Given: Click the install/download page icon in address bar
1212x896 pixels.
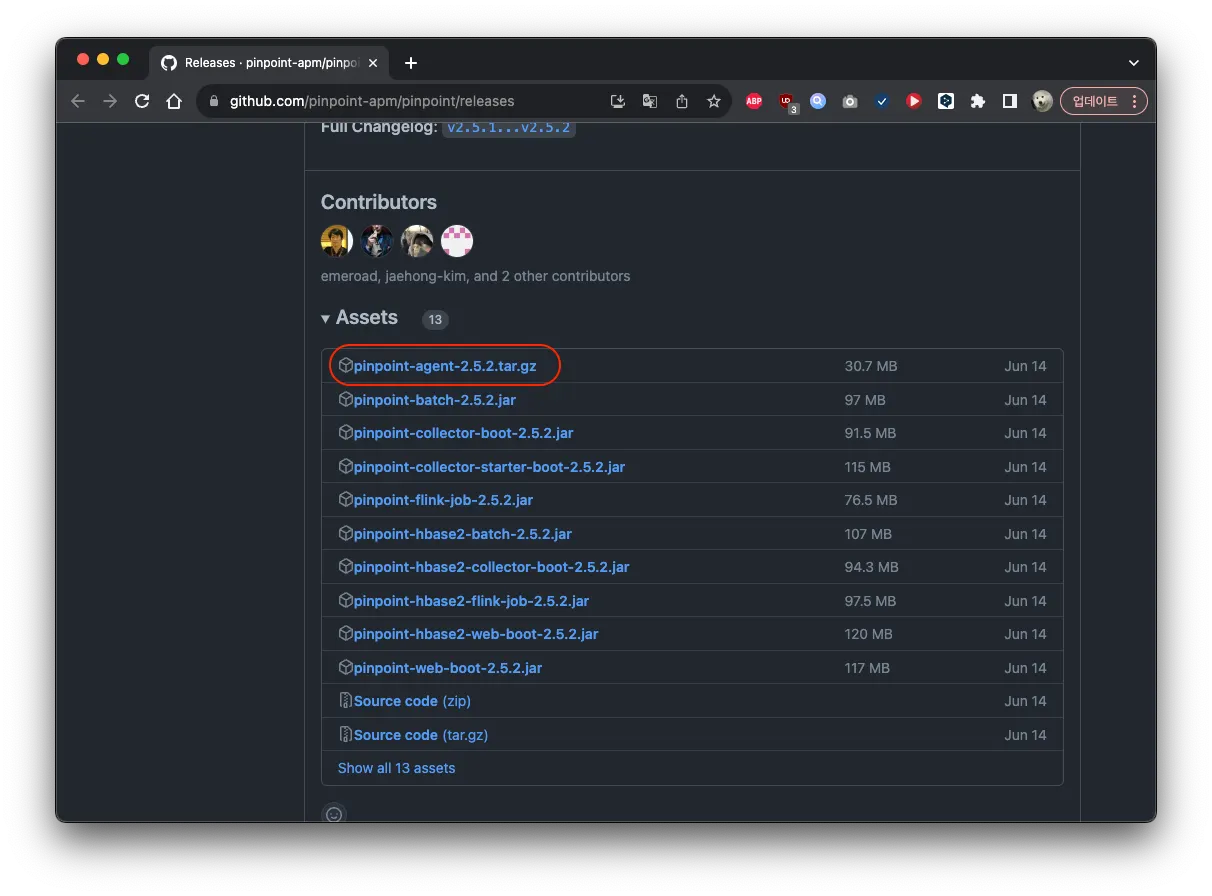Looking at the screenshot, I should click(618, 101).
